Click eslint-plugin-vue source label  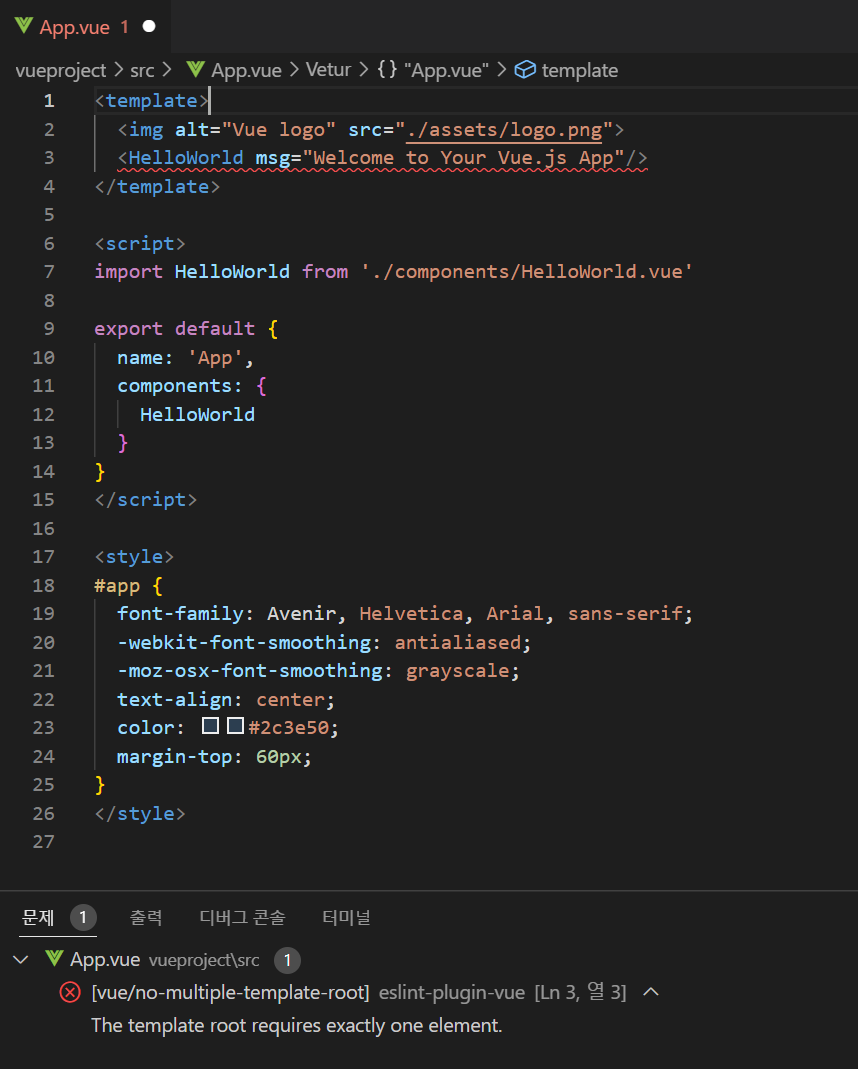pyautogui.click(x=452, y=993)
